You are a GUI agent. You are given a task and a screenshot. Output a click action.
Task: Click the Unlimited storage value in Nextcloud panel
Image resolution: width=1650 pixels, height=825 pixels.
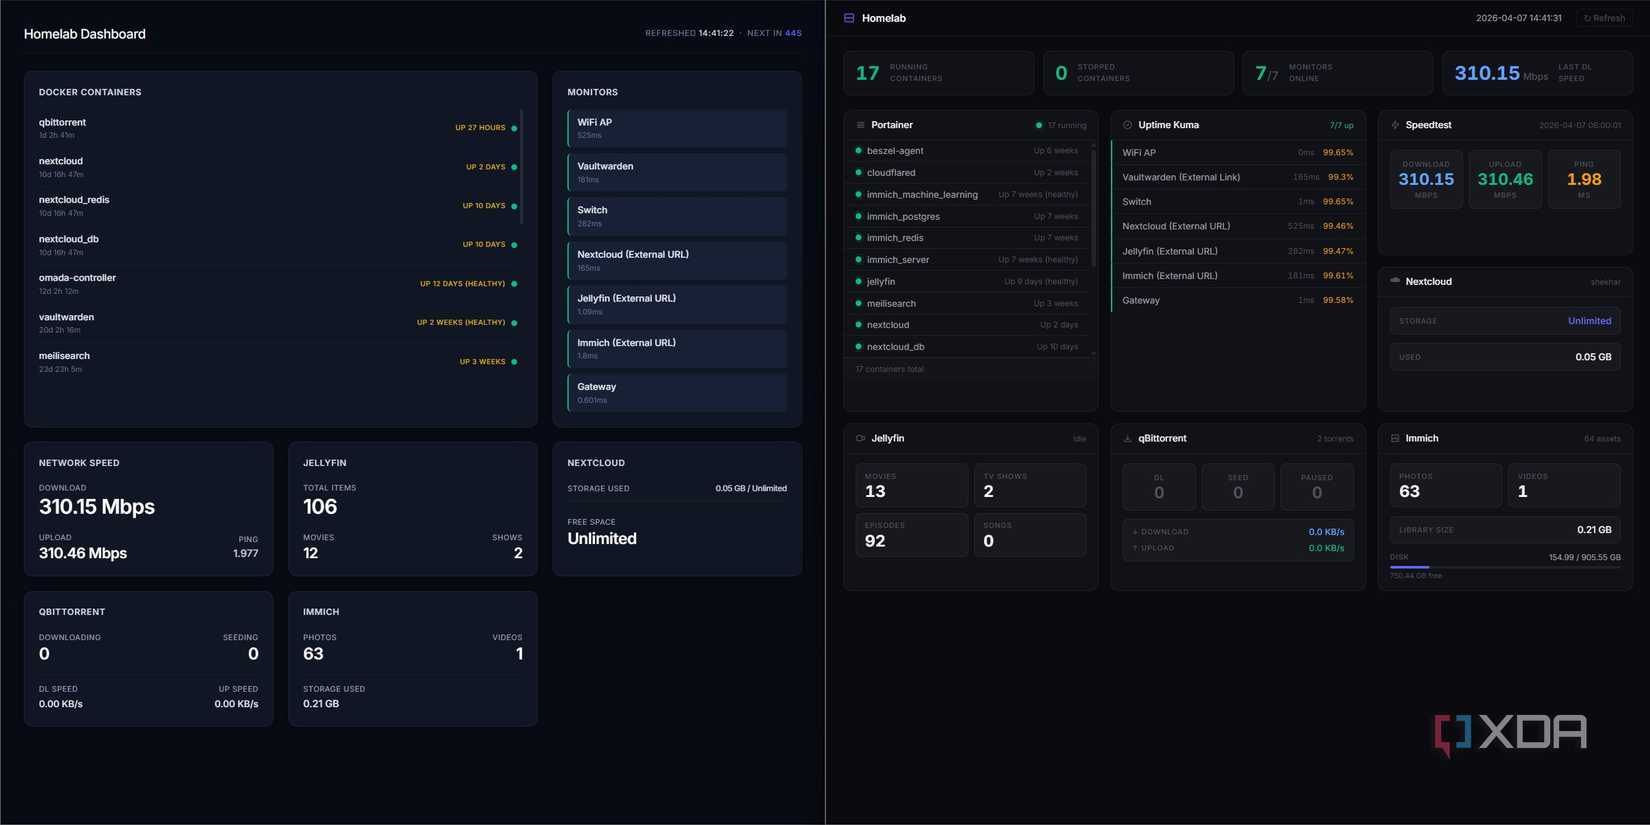(x=1589, y=321)
